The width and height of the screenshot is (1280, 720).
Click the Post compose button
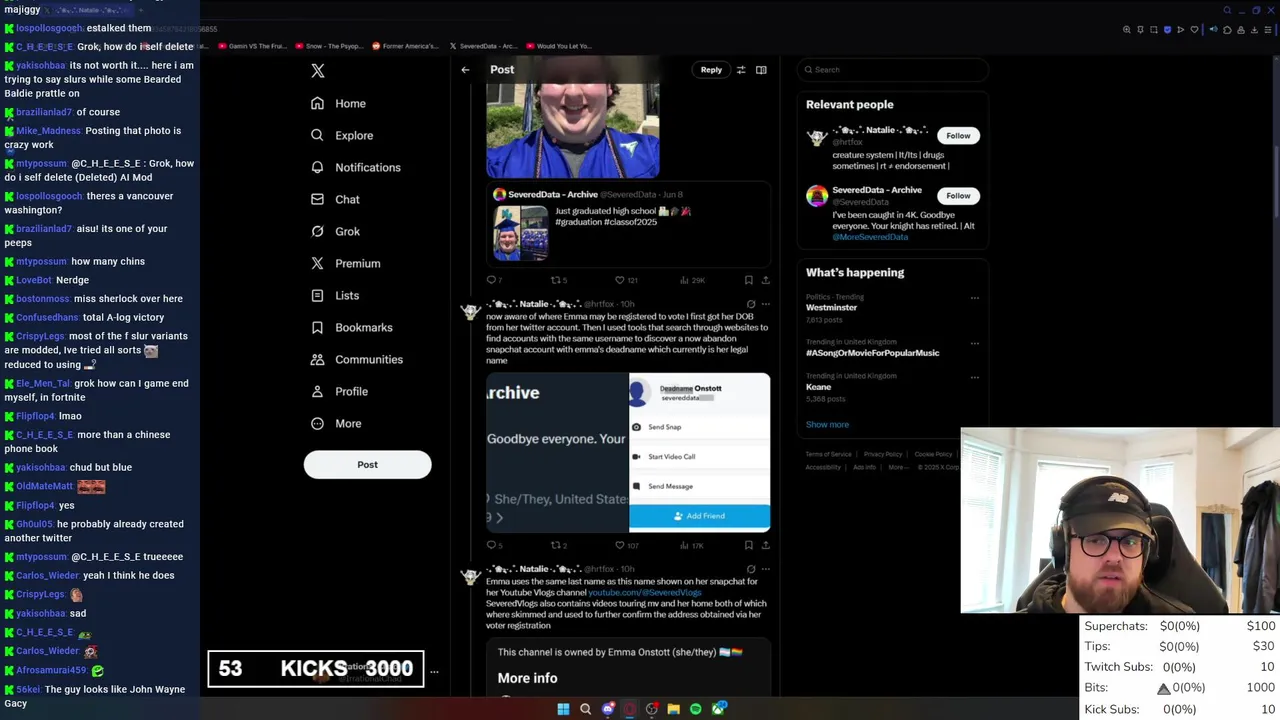pos(367,464)
